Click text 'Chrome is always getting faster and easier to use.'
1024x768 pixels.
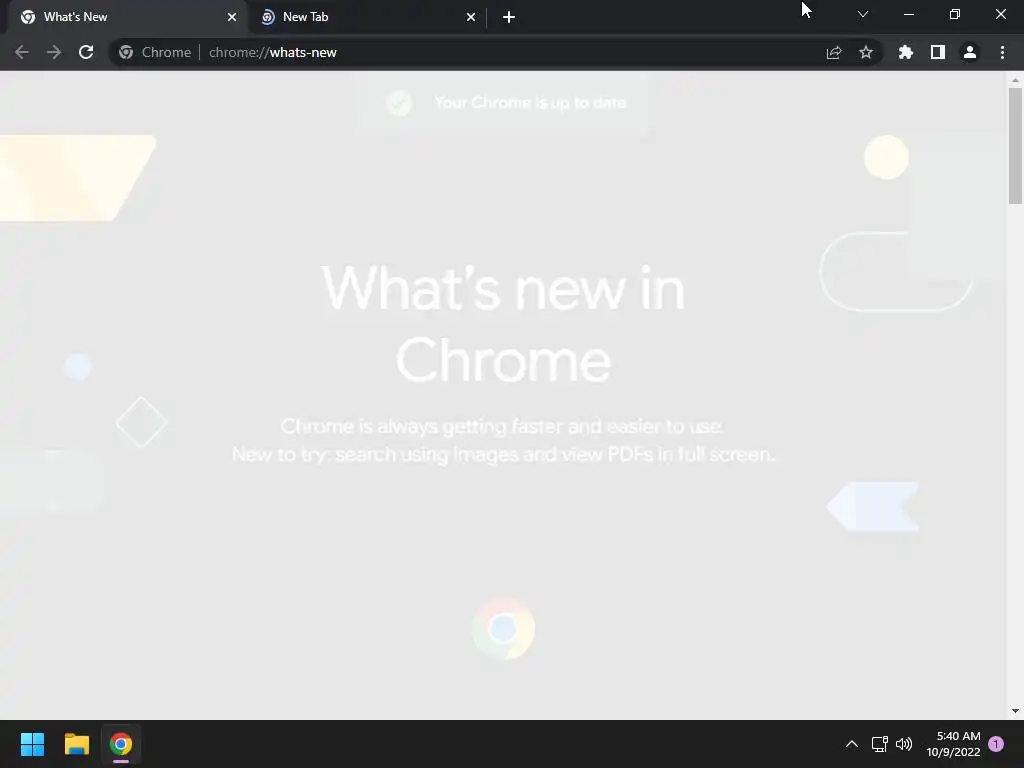502,426
